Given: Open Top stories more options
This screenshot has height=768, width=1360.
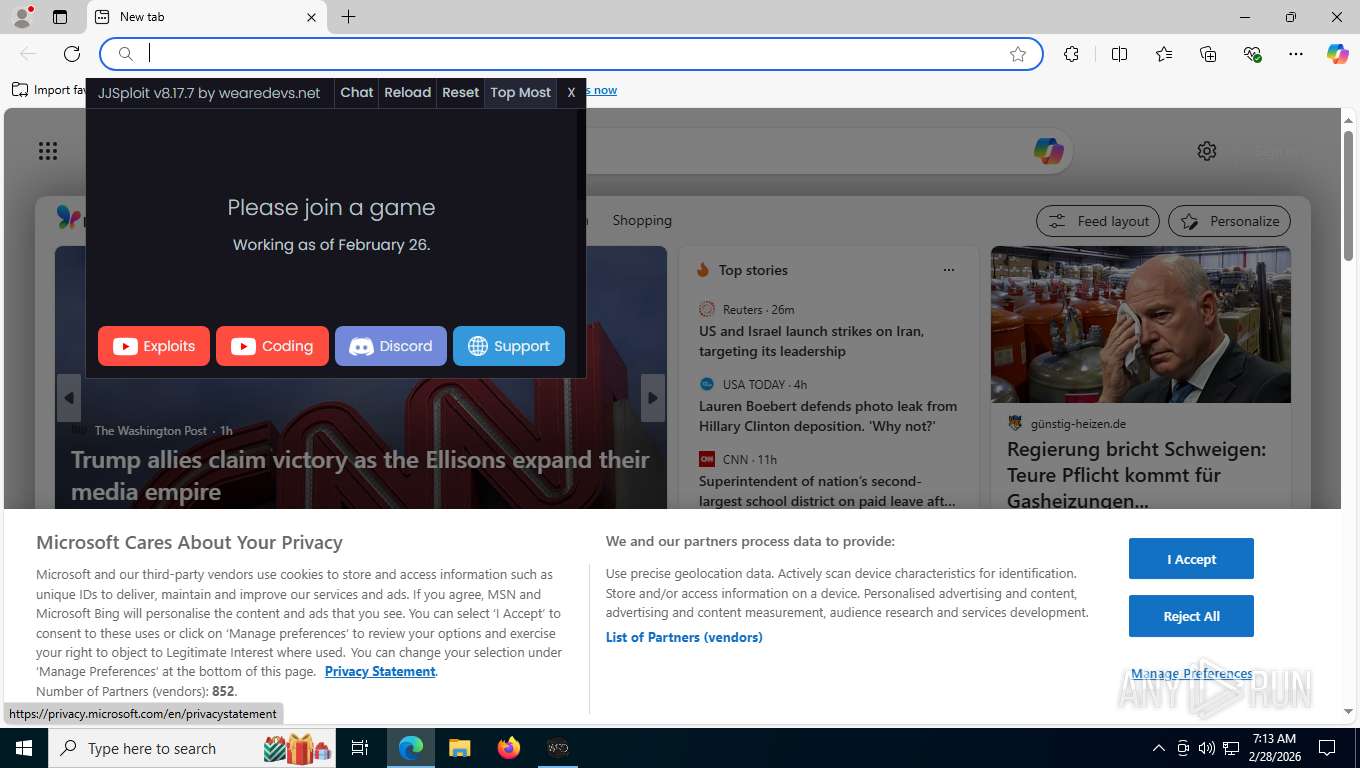Looking at the screenshot, I should click(949, 270).
